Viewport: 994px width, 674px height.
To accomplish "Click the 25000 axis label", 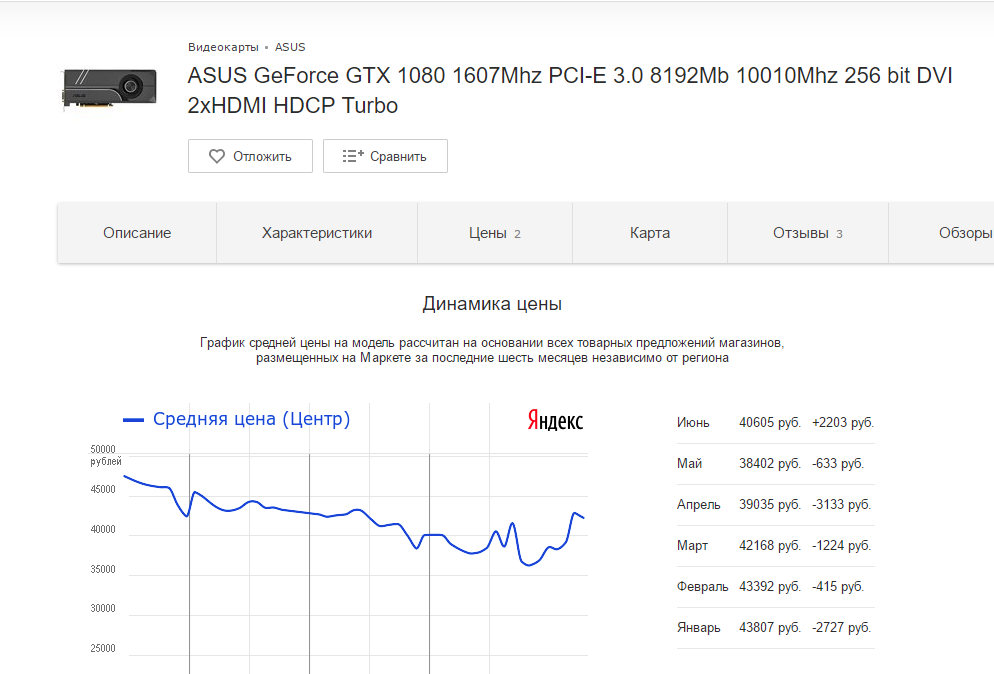I will (x=103, y=649).
